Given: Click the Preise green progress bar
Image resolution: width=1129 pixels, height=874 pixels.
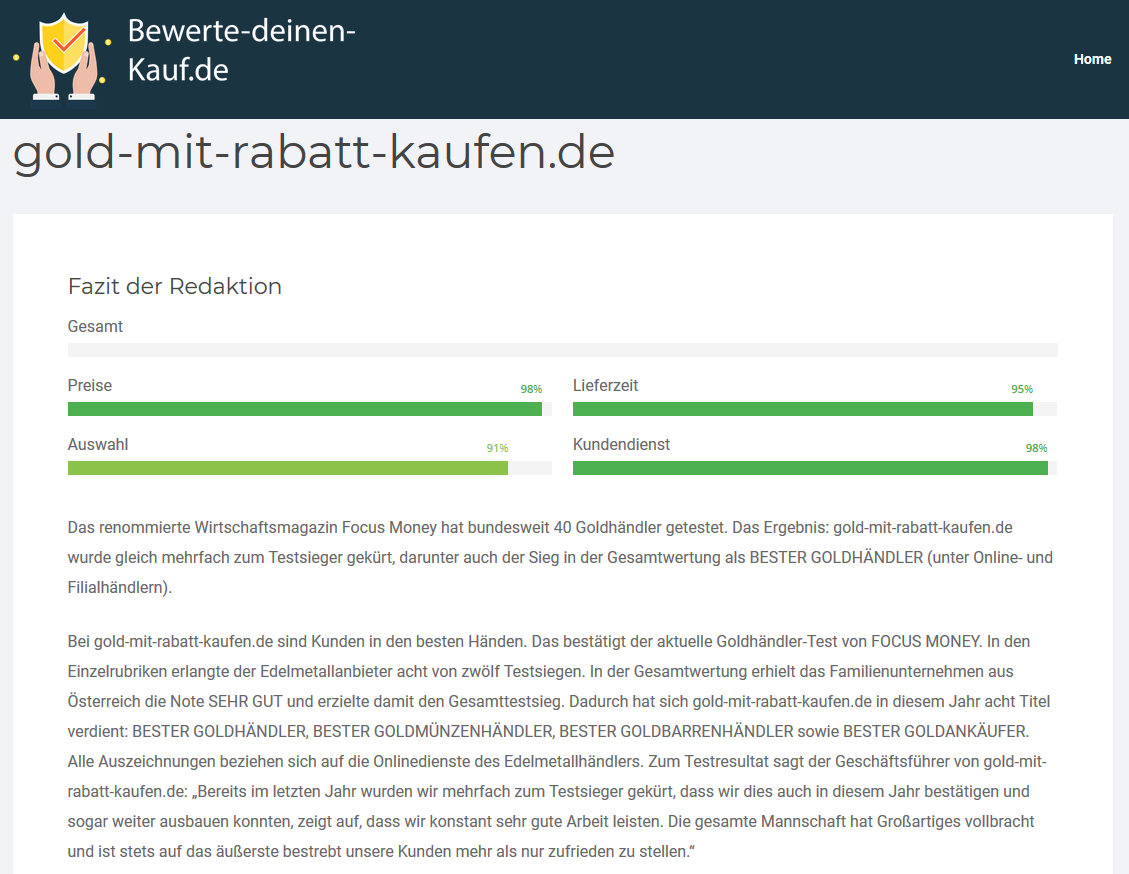Looking at the screenshot, I should pyautogui.click(x=305, y=409).
